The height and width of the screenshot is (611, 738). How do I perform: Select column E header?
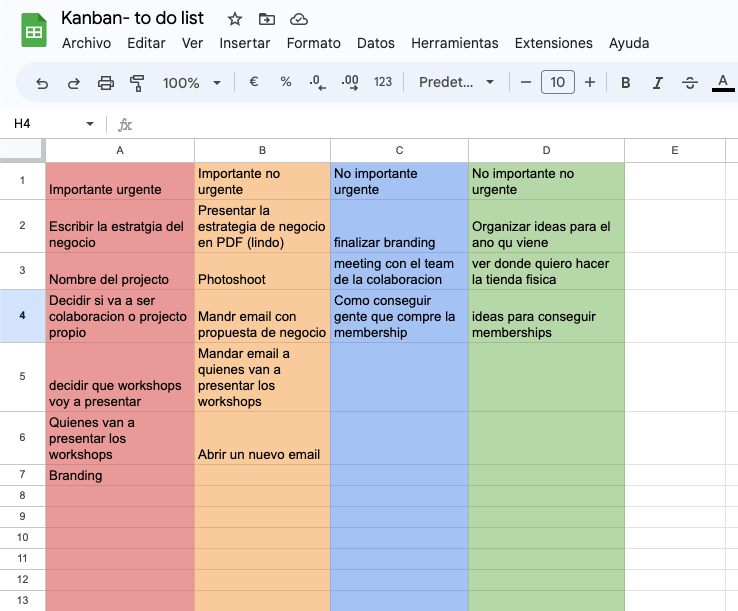pos(675,150)
